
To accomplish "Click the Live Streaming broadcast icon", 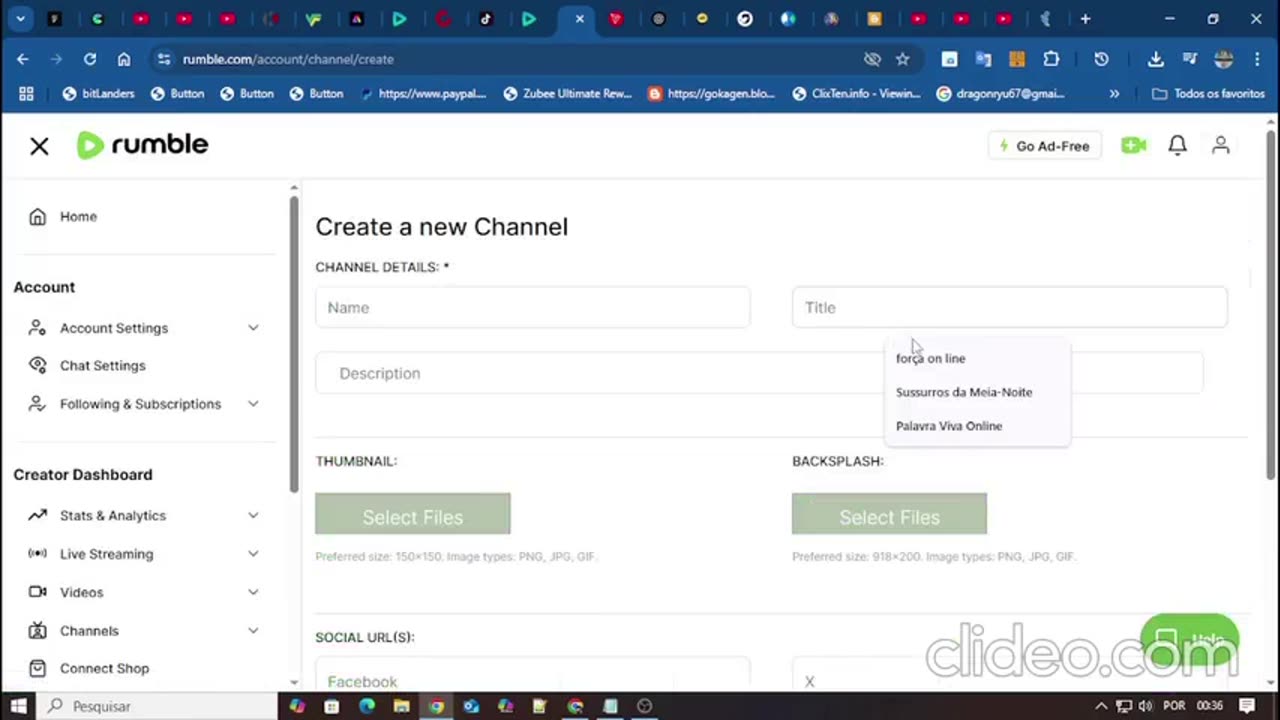I will click(37, 554).
